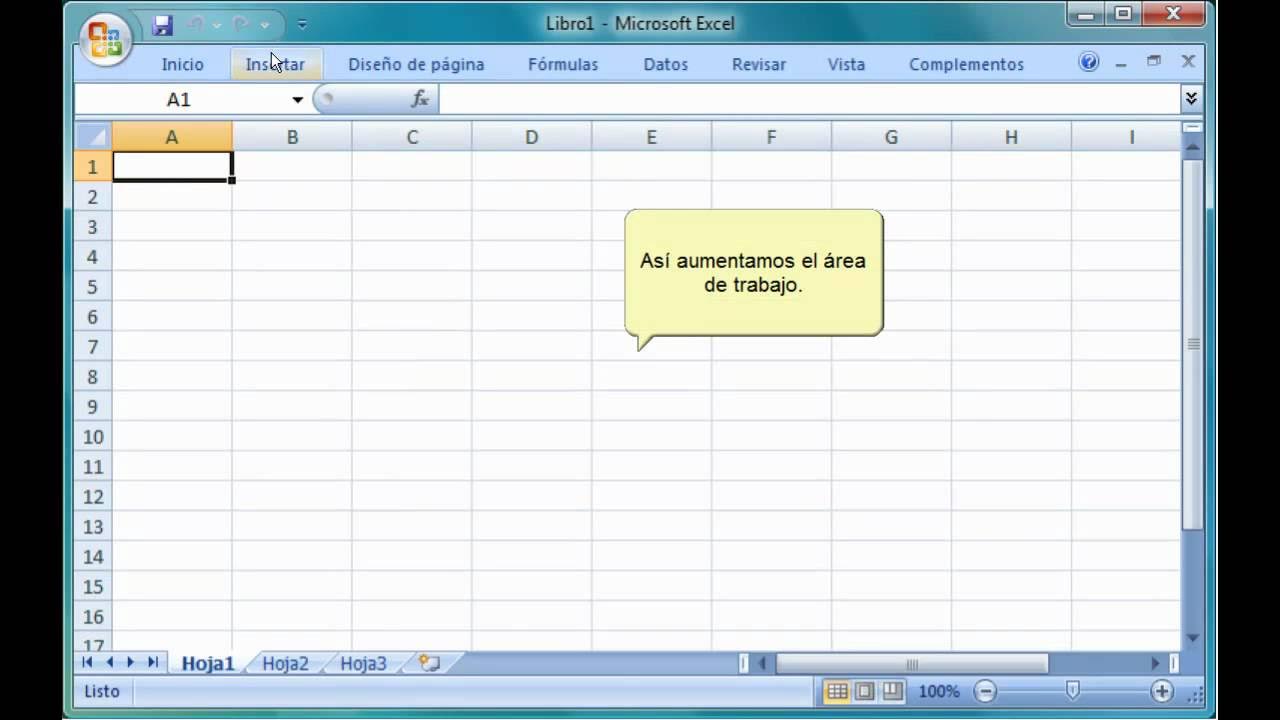
Task: Click inside the formula bar input
Action: [810, 99]
